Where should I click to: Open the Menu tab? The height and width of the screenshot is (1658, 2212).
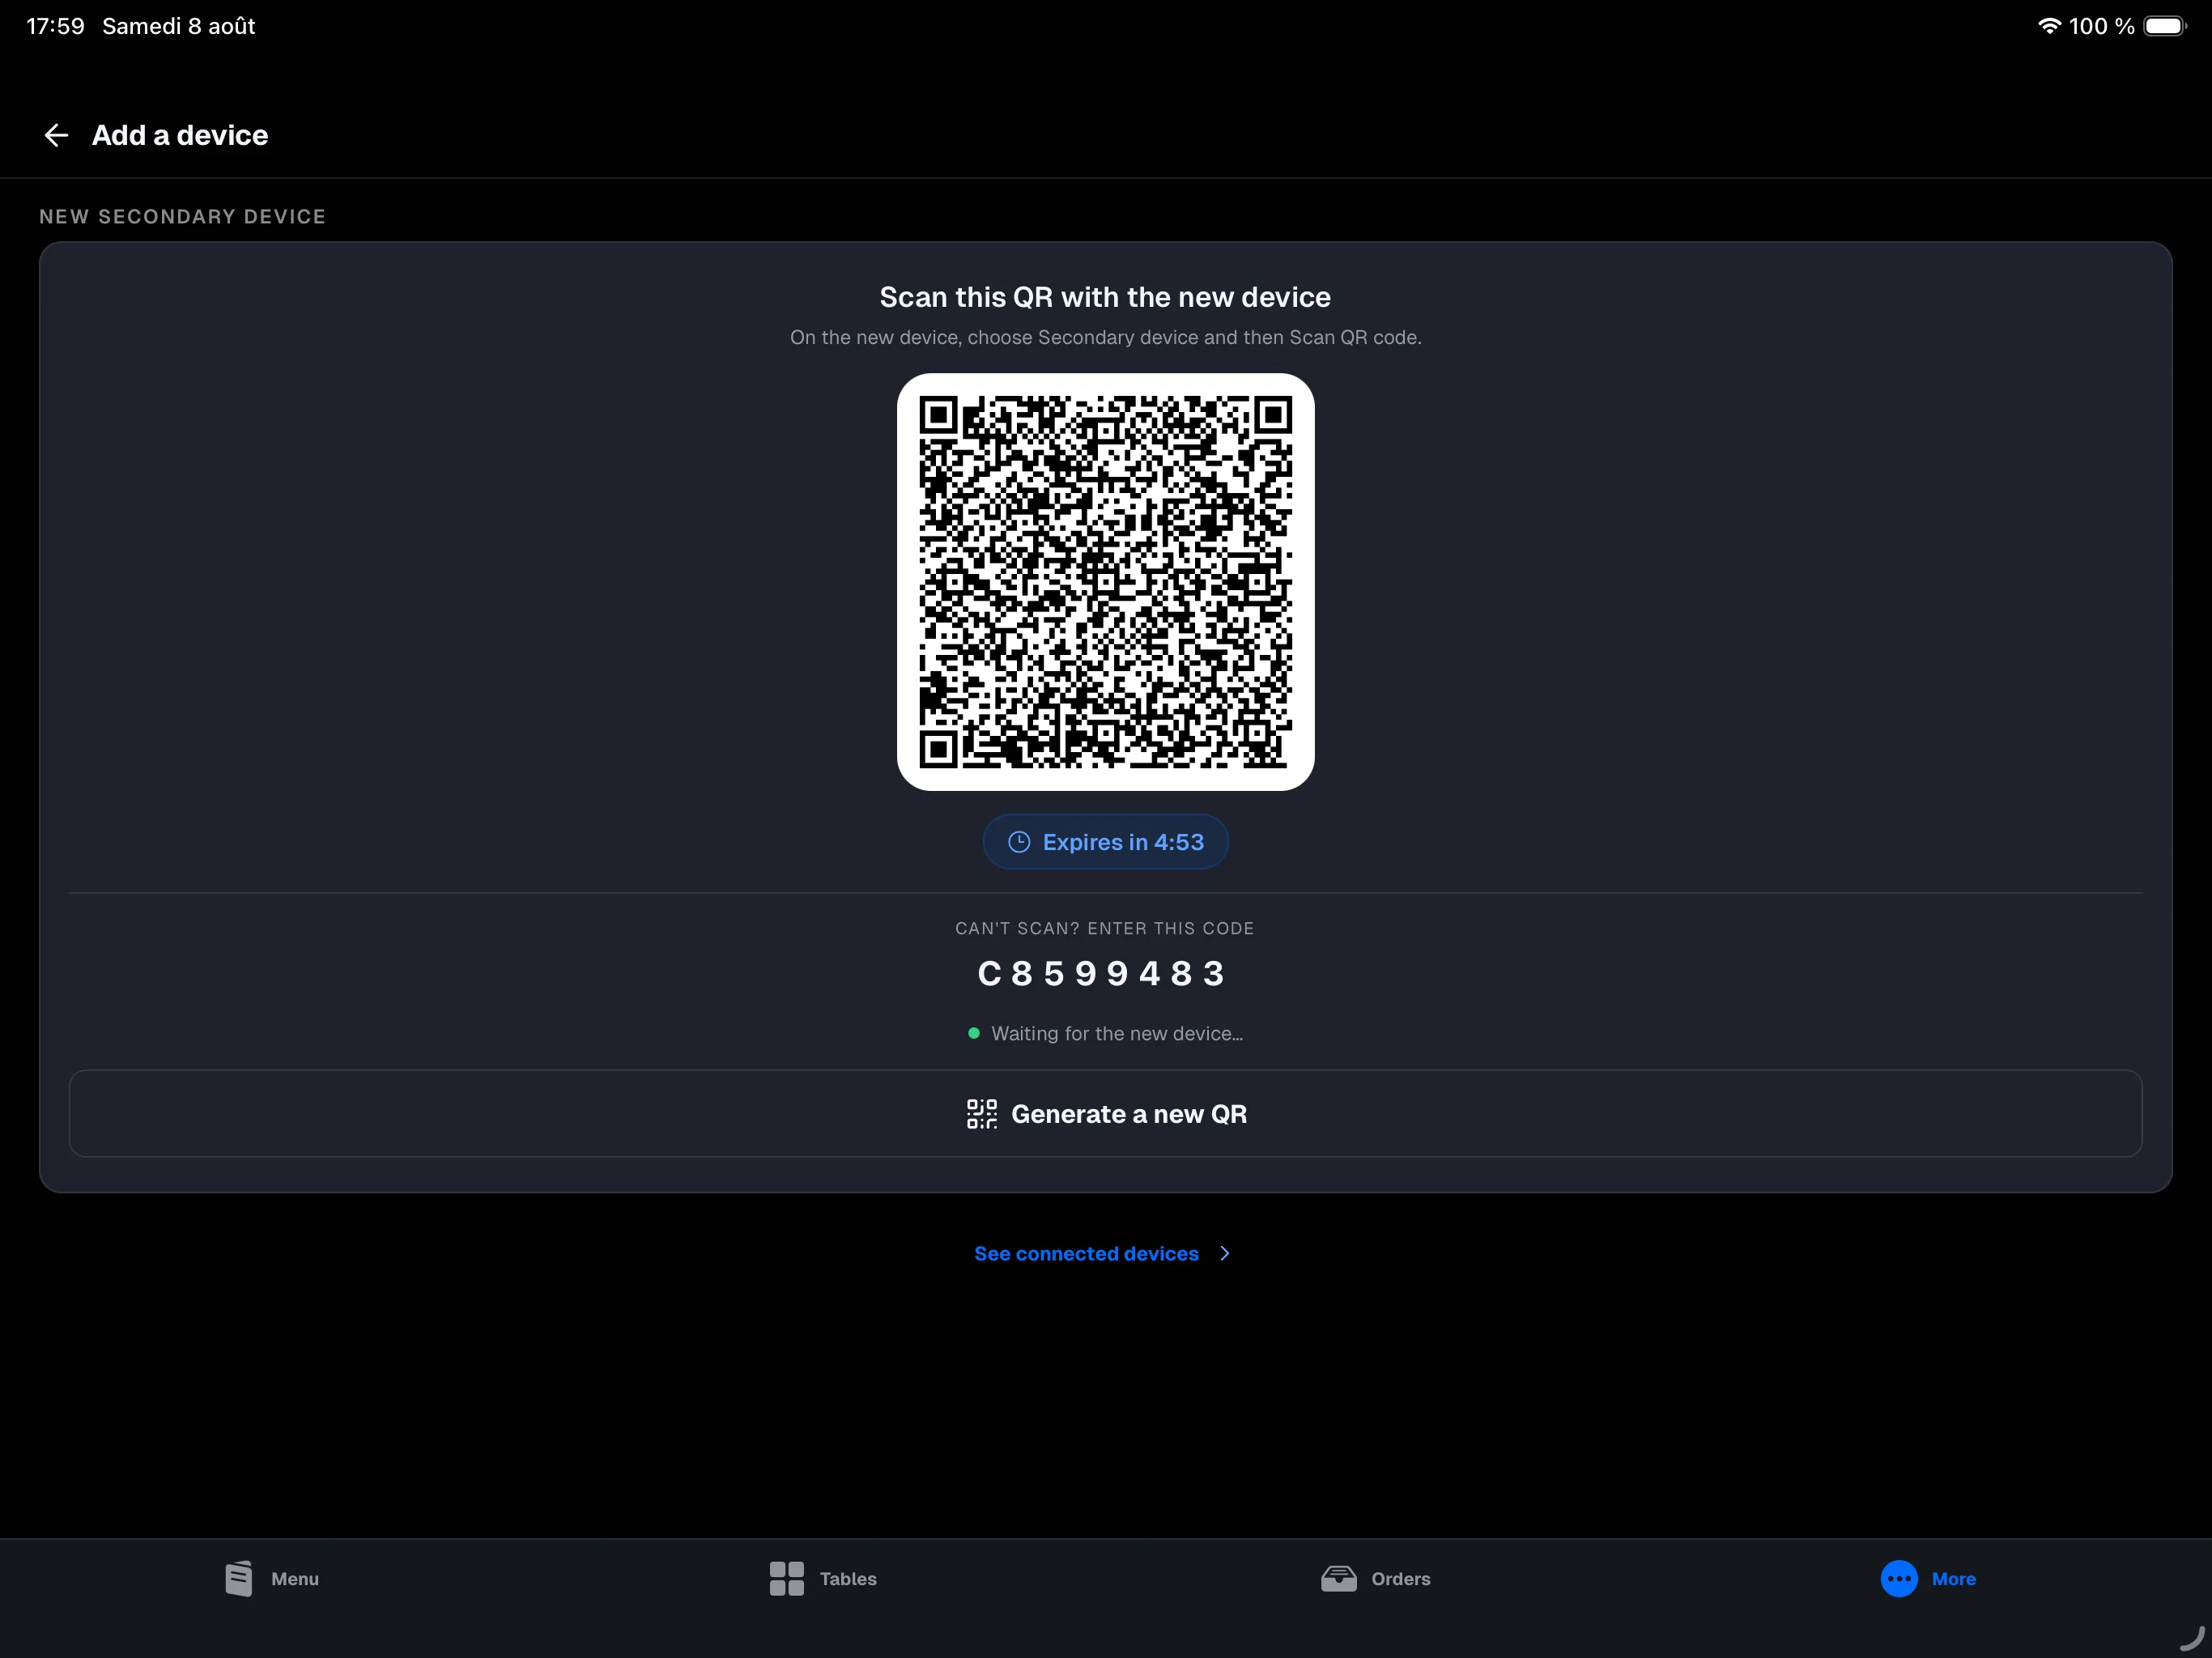click(x=272, y=1578)
